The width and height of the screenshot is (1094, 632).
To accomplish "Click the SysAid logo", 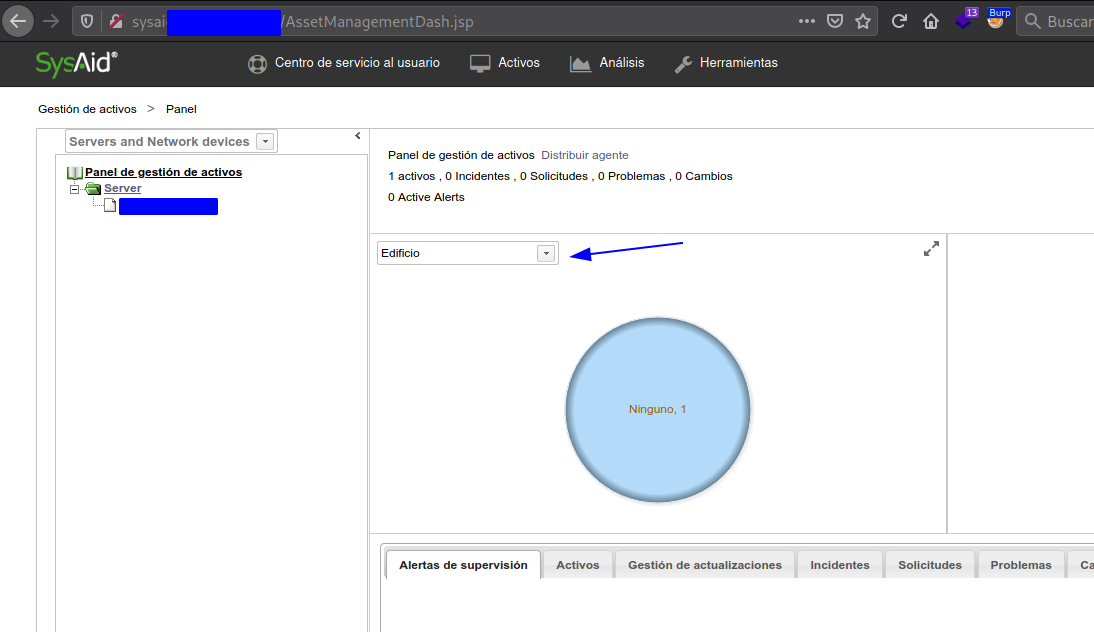I will coord(76,63).
